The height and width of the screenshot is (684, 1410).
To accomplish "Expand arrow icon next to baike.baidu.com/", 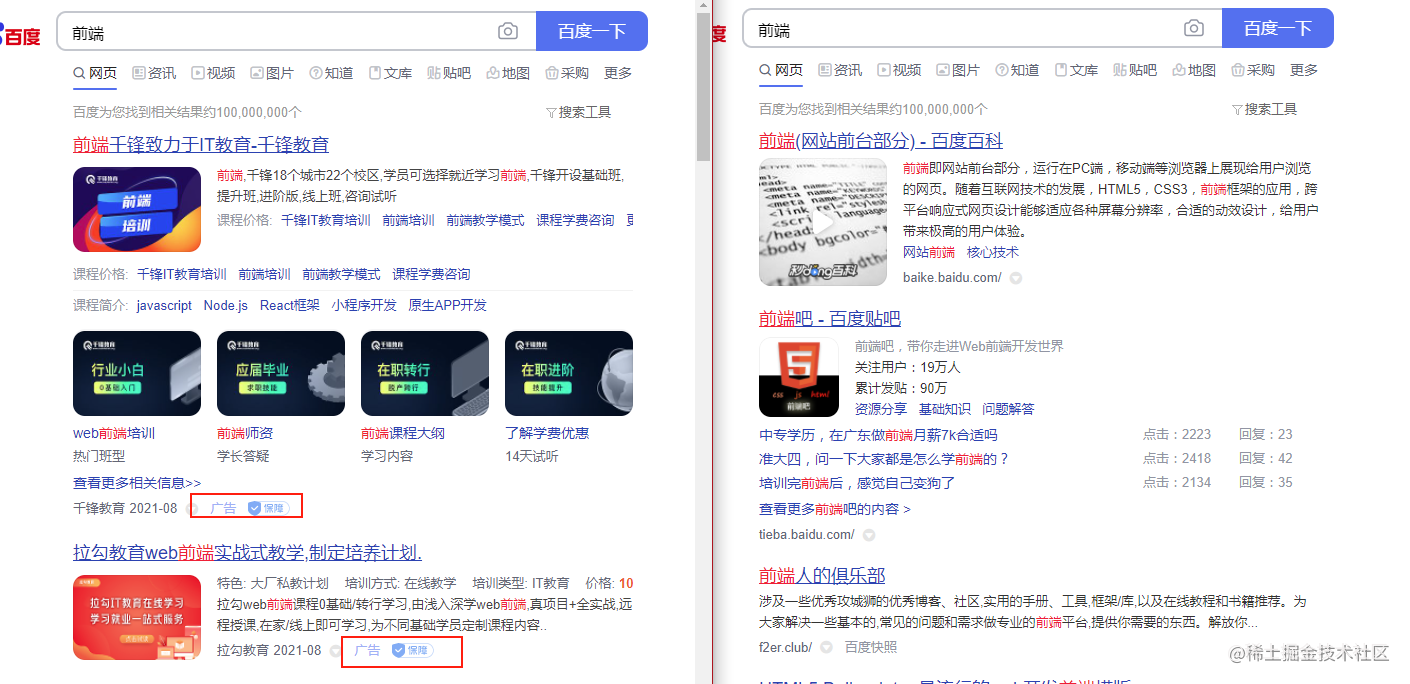I will point(1015,278).
